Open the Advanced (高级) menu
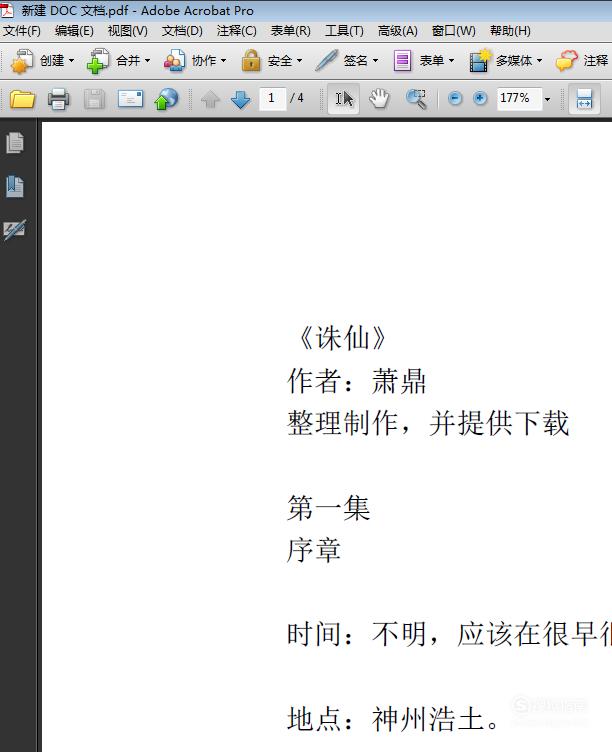The width and height of the screenshot is (612, 752). point(397,31)
